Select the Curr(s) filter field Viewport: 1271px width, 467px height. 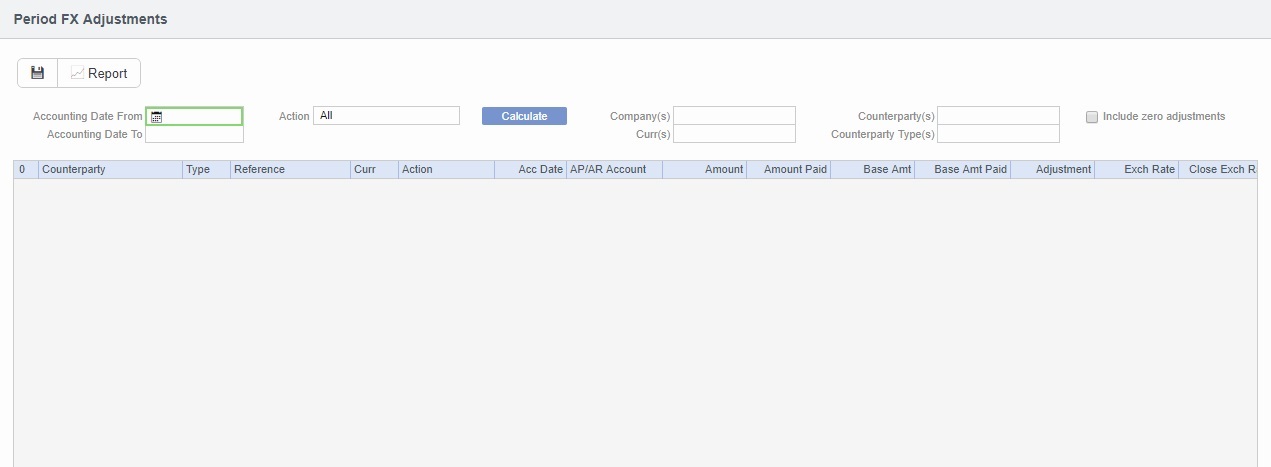734,134
